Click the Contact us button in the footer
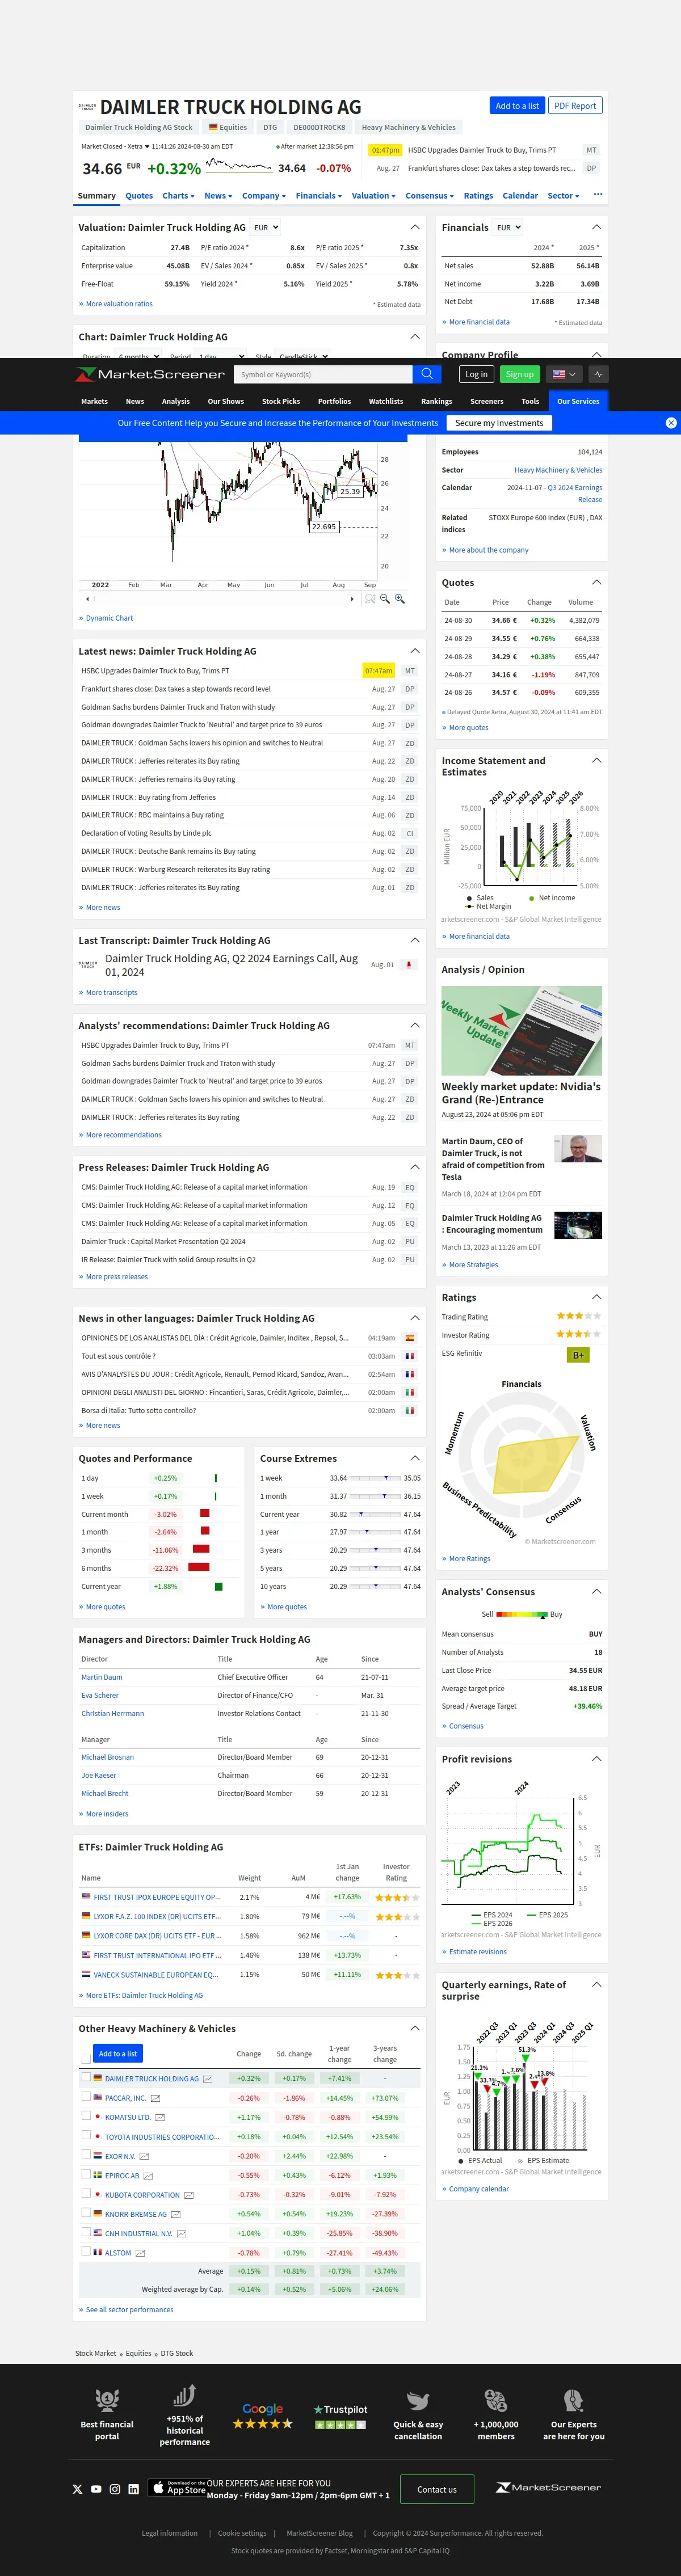The width and height of the screenshot is (681, 2576). [437, 2489]
